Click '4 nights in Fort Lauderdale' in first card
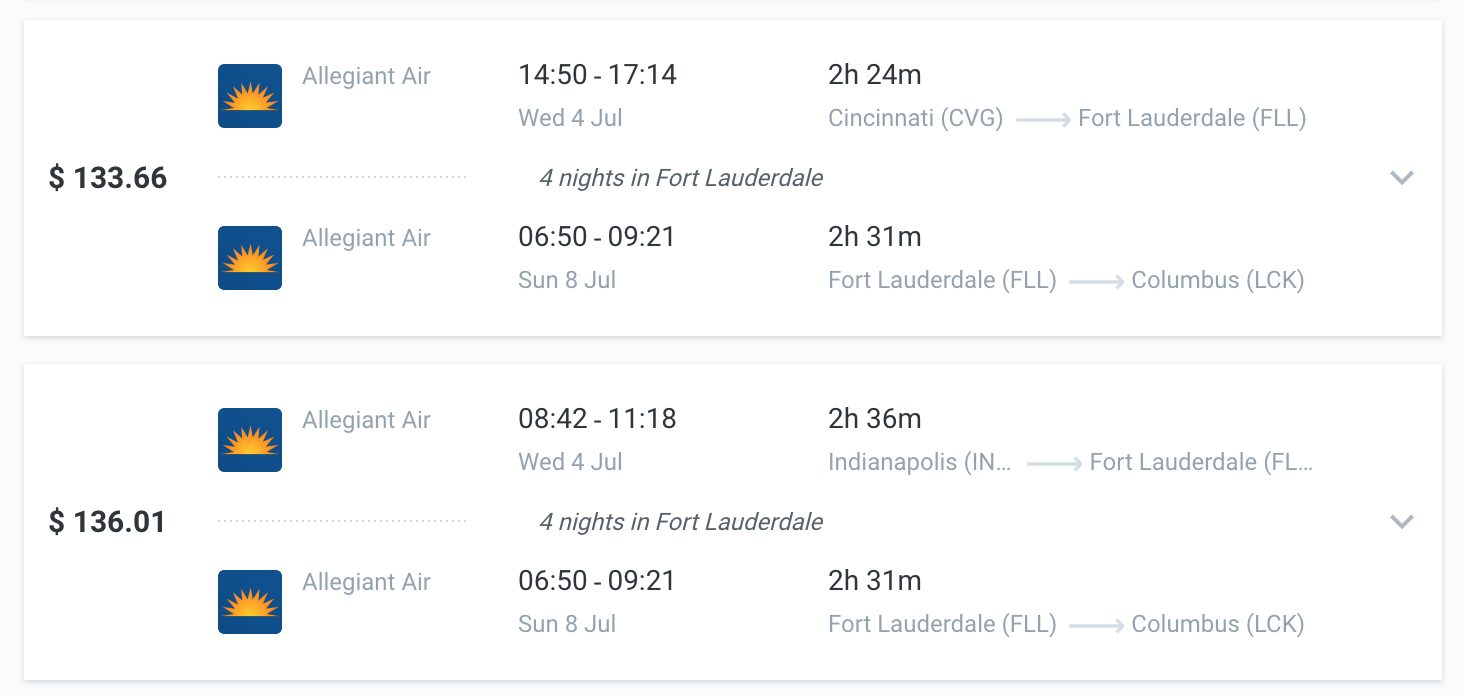1464x696 pixels. (x=681, y=178)
